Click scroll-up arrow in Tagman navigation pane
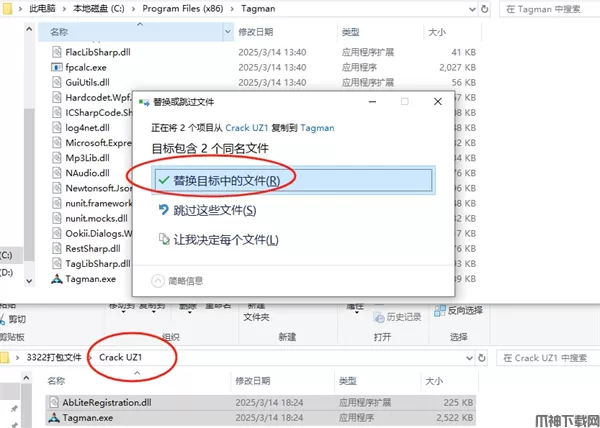The height and width of the screenshot is (428, 600). coord(29,29)
